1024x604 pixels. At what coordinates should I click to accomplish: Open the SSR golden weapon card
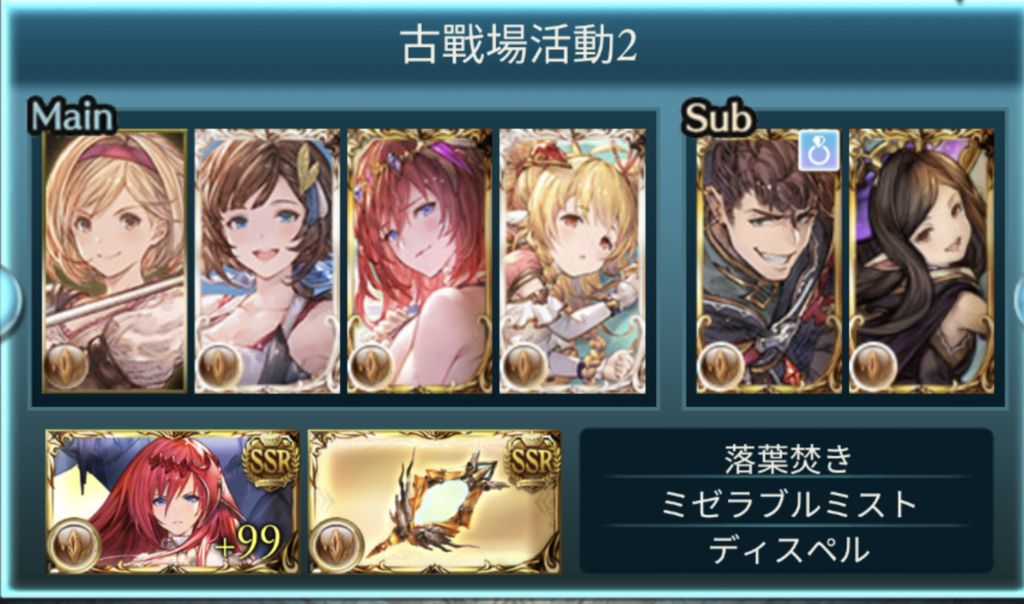434,501
